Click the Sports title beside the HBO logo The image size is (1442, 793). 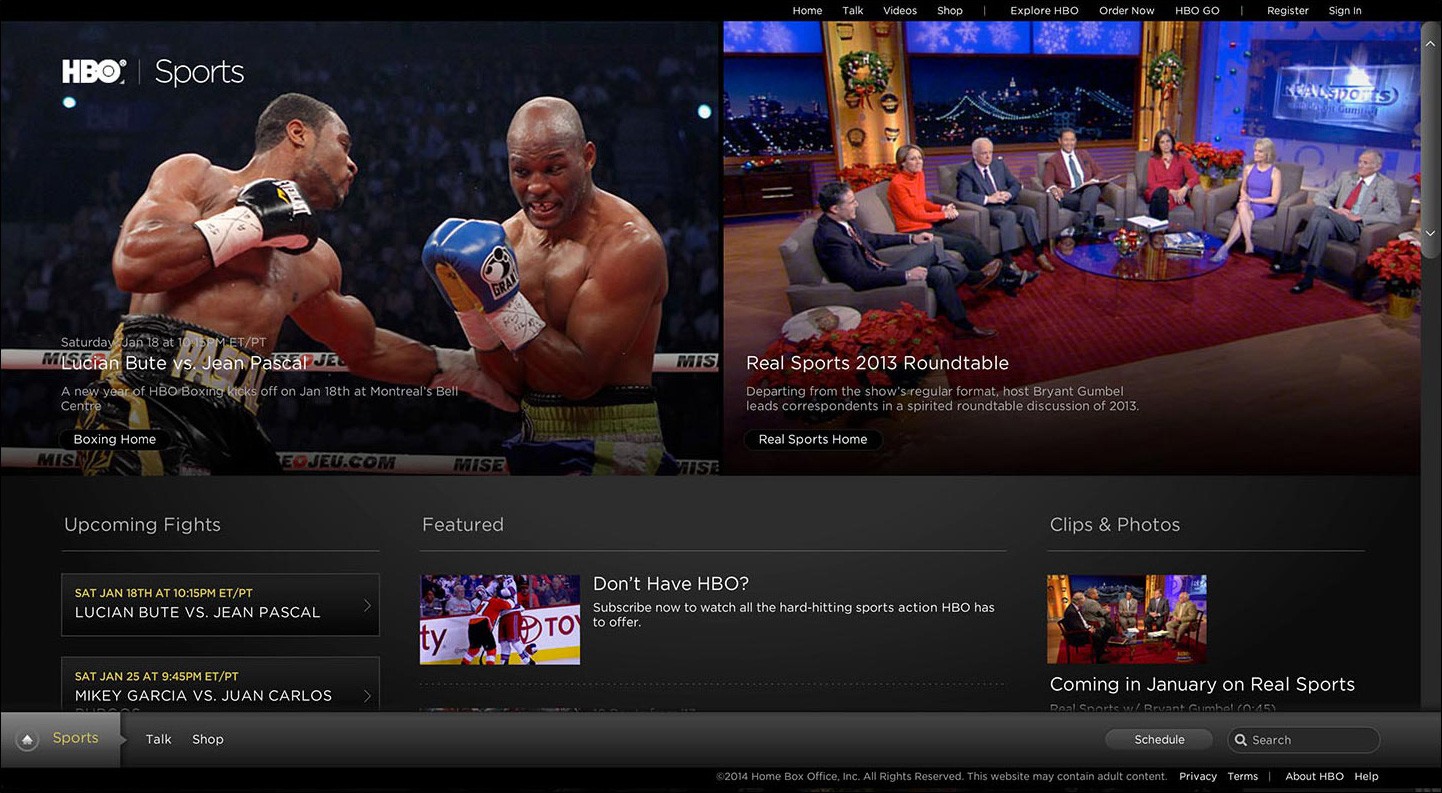(x=200, y=72)
